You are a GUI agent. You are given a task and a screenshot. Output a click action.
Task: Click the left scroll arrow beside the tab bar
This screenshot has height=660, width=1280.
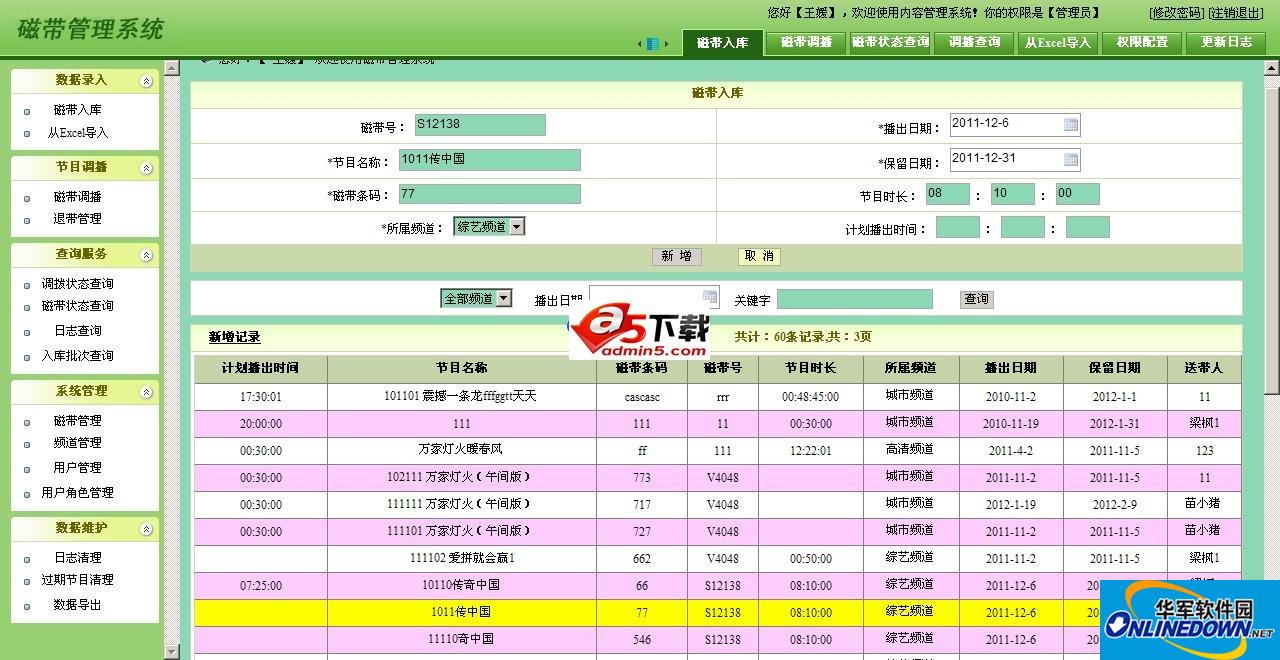[x=641, y=44]
